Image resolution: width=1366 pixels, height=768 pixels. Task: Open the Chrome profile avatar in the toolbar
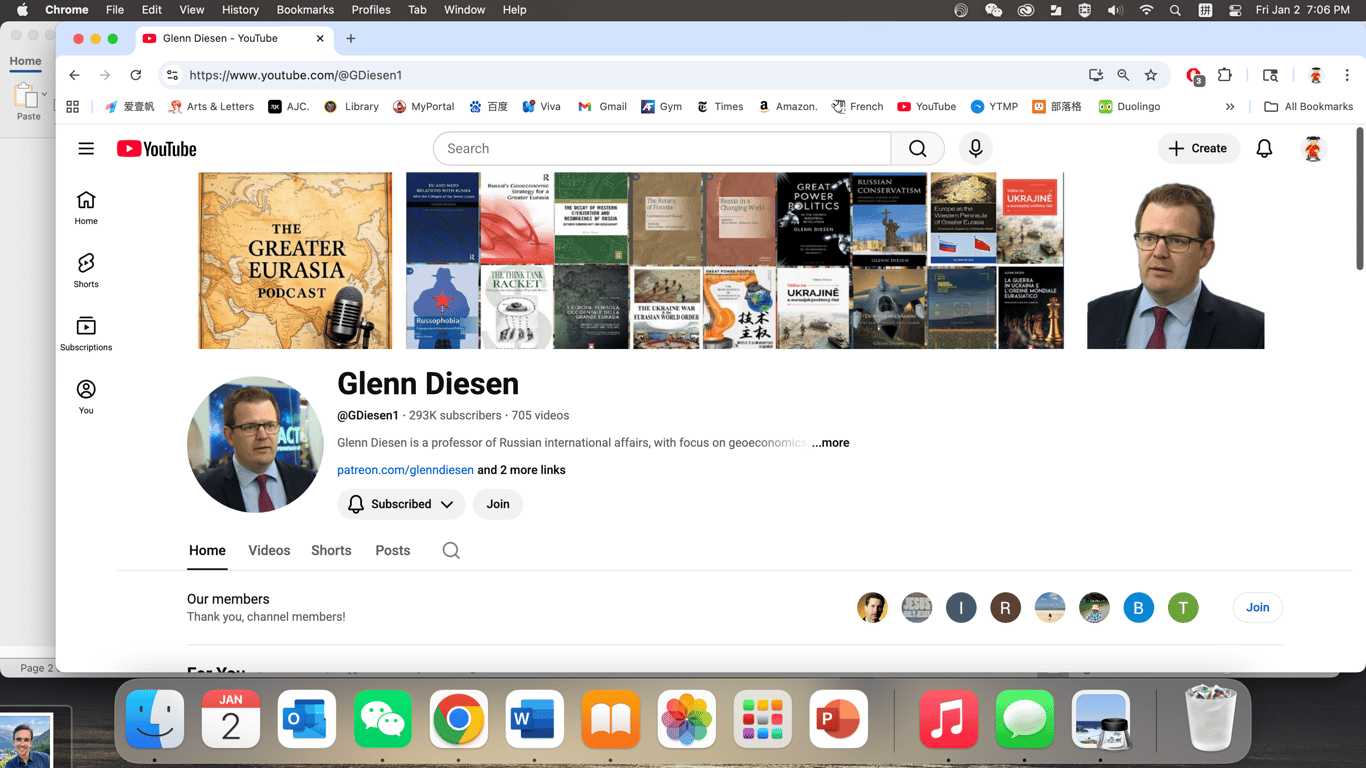[x=1316, y=75]
